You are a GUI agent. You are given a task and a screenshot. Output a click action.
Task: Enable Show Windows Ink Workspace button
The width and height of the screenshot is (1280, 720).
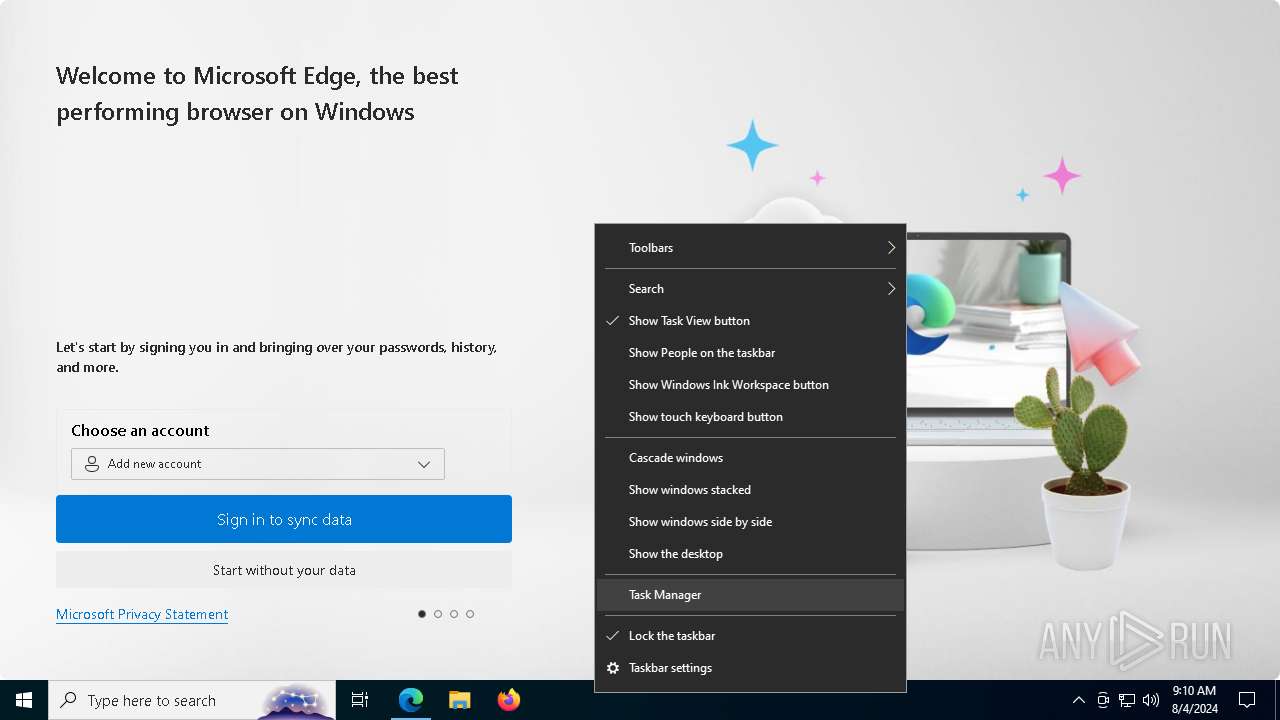click(x=751, y=385)
